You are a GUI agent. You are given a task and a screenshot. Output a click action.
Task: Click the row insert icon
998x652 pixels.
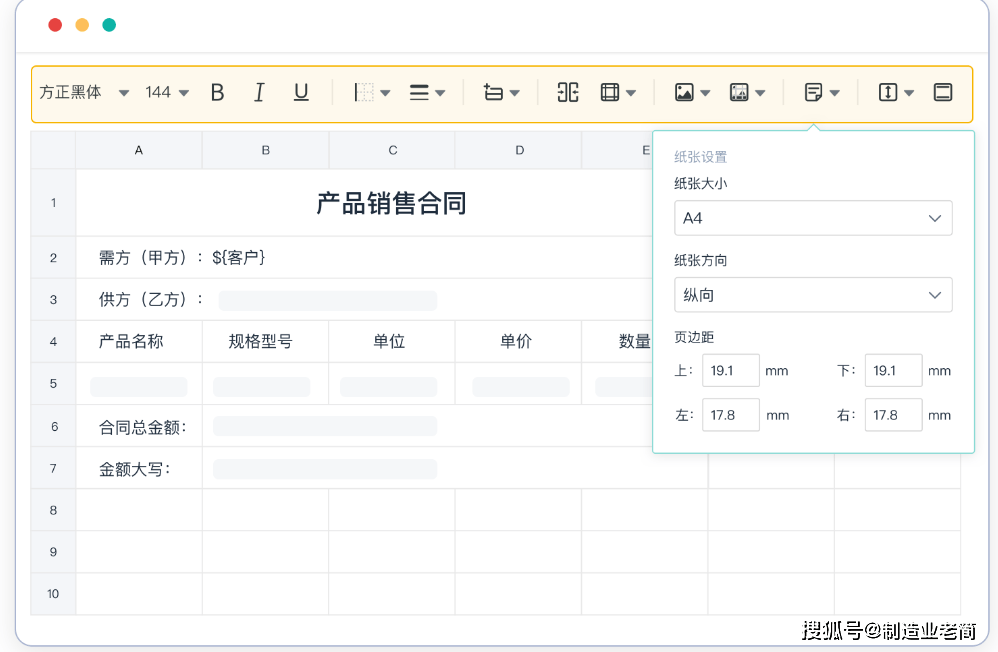493,93
